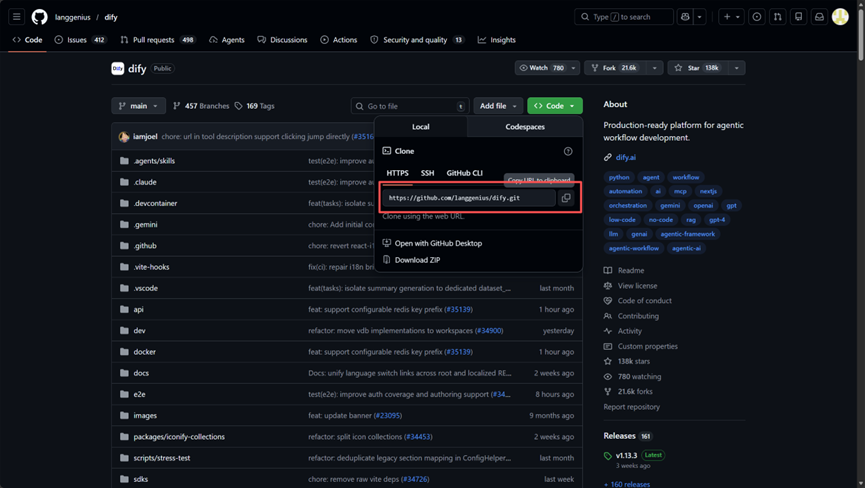865x488 pixels.
Task: Open the Security and quality tab
Action: pyautogui.click(x=417, y=40)
